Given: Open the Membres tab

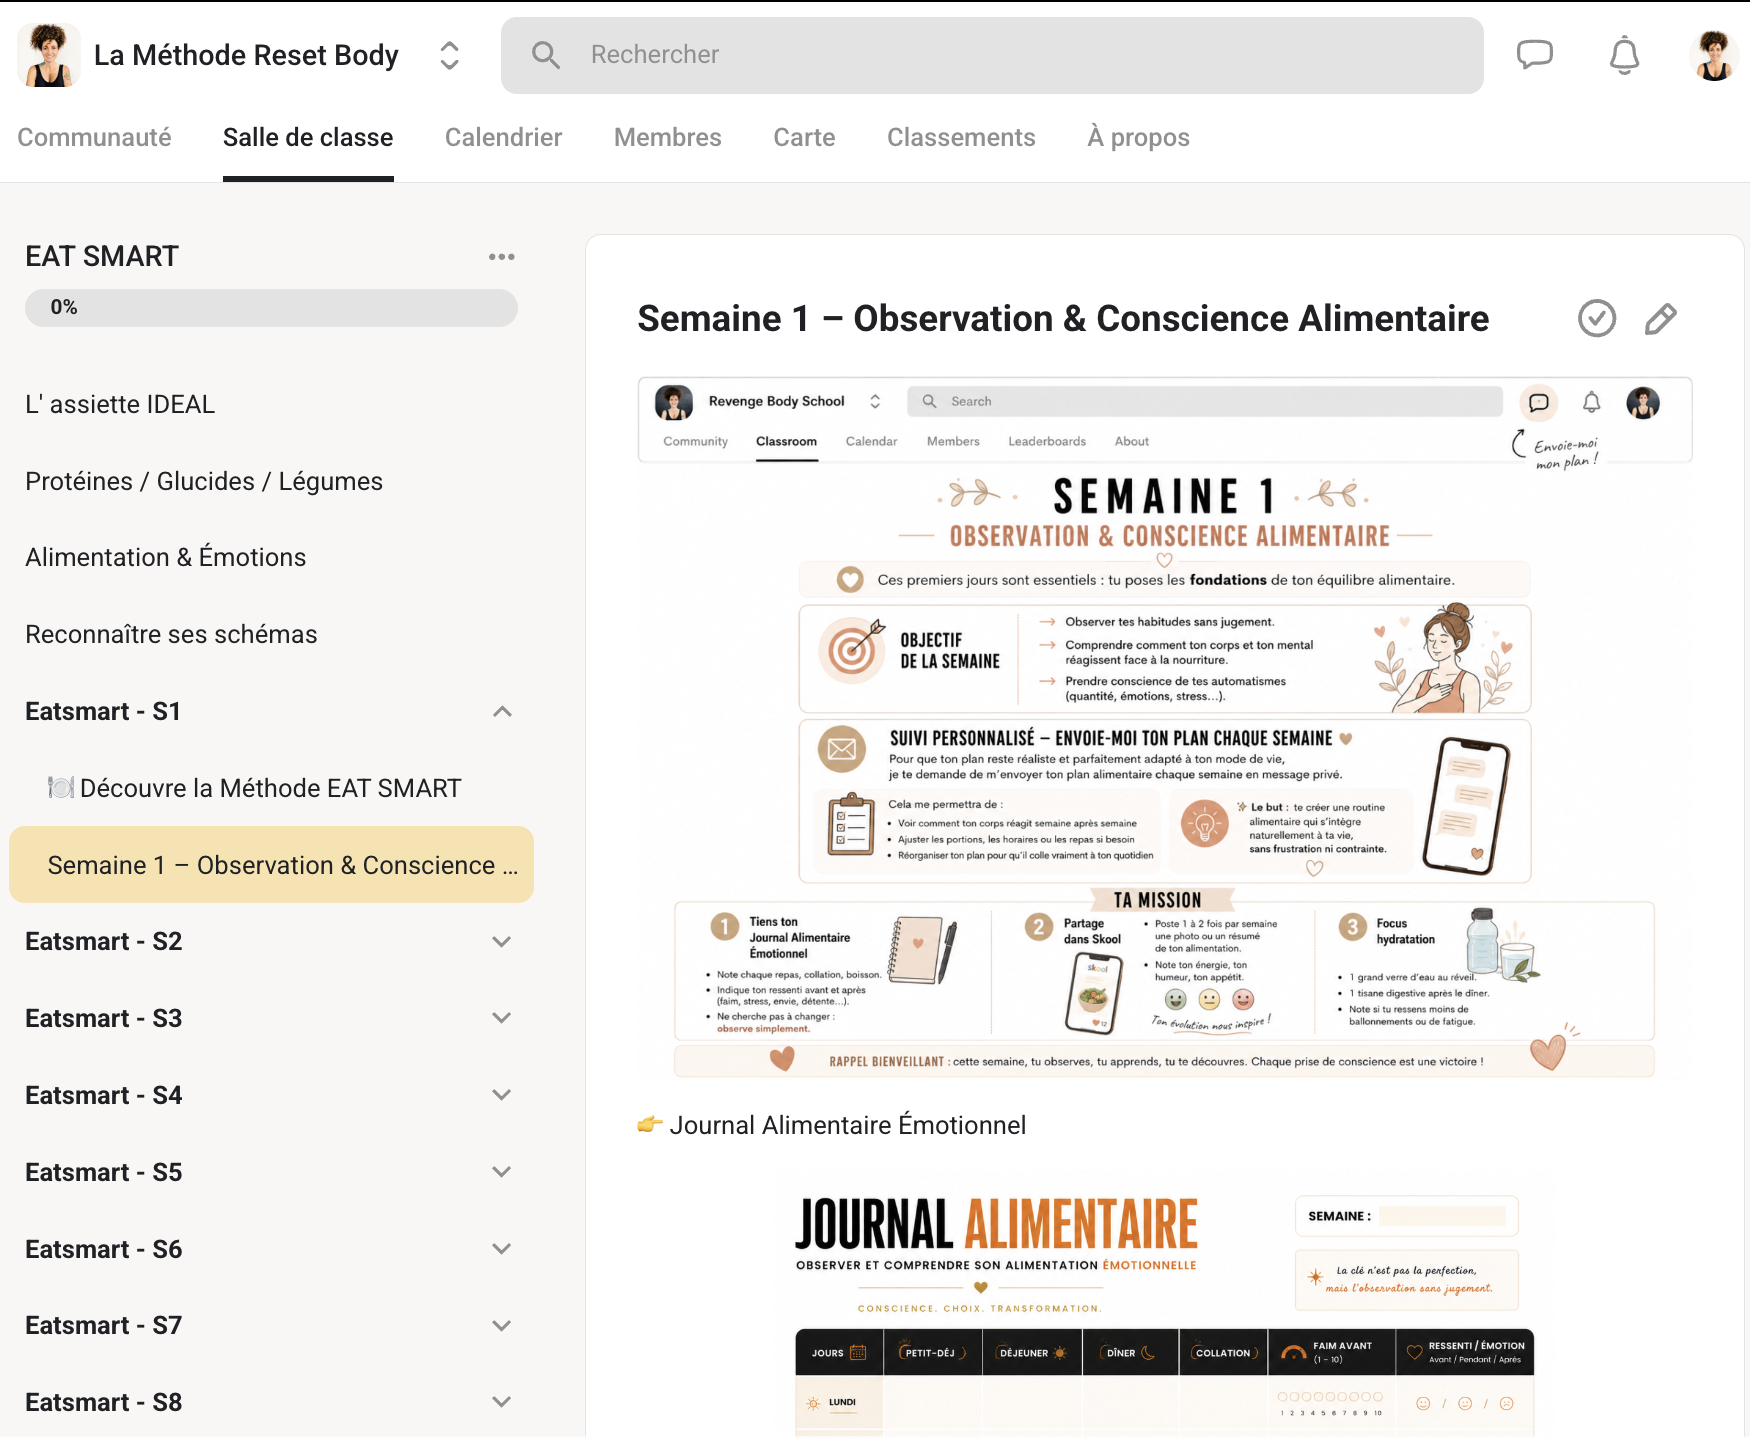Looking at the screenshot, I should 667,137.
